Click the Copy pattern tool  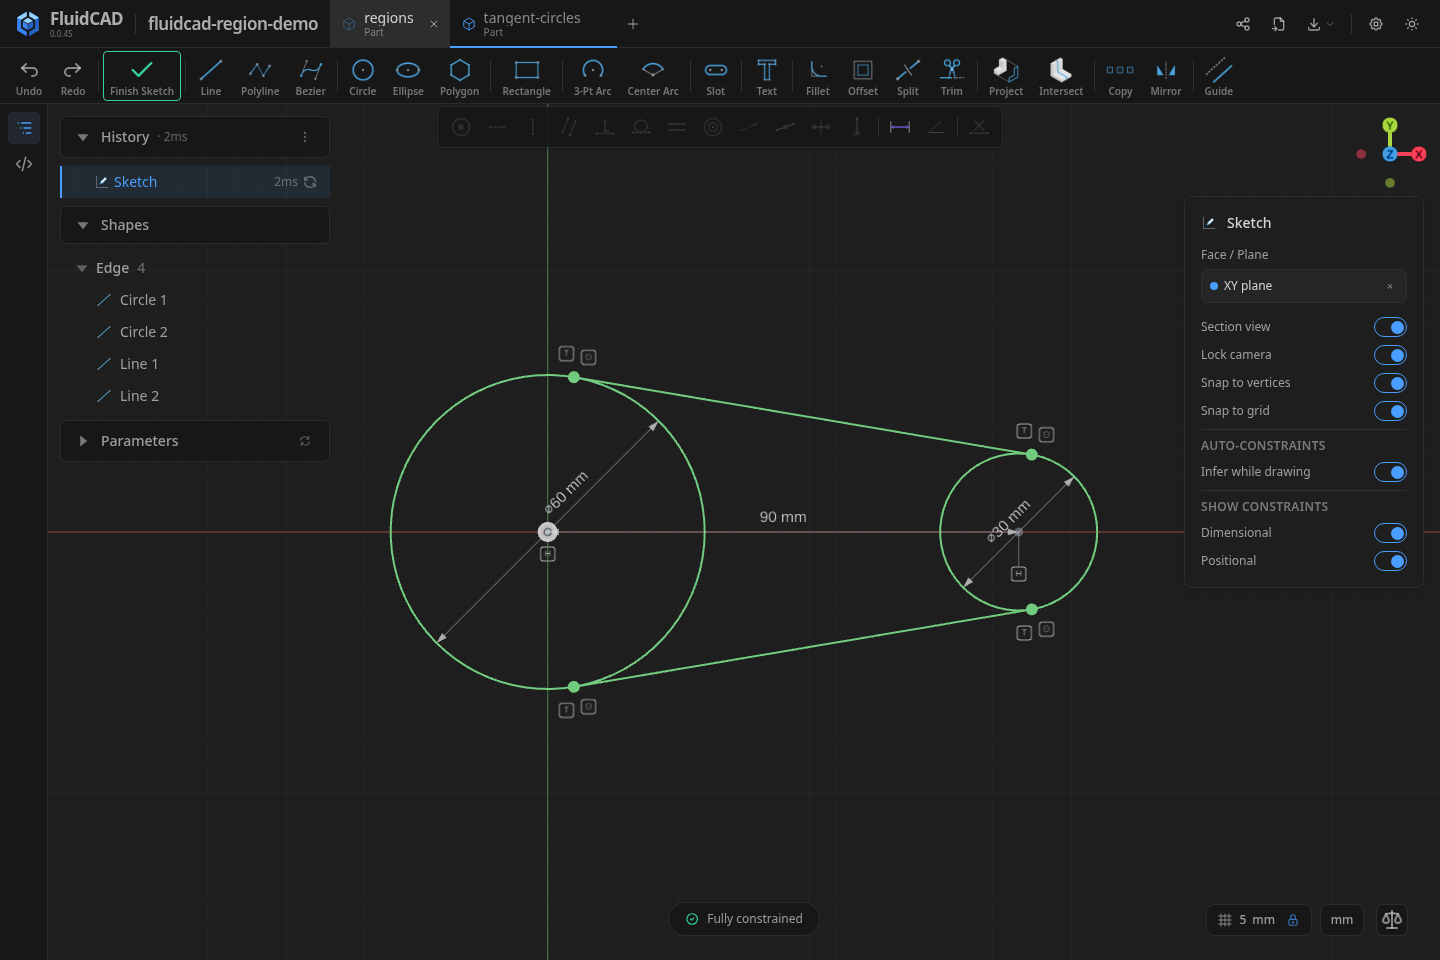coord(1121,77)
